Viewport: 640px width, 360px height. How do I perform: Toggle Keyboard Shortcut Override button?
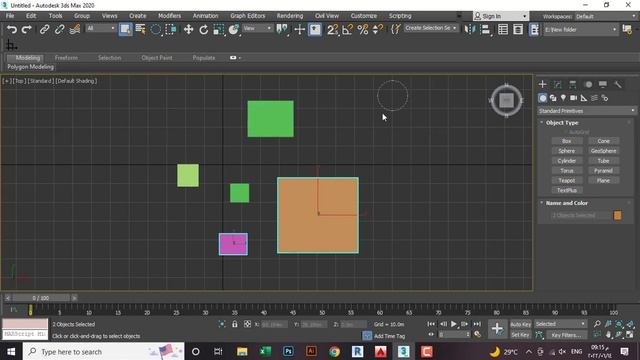click(315, 29)
